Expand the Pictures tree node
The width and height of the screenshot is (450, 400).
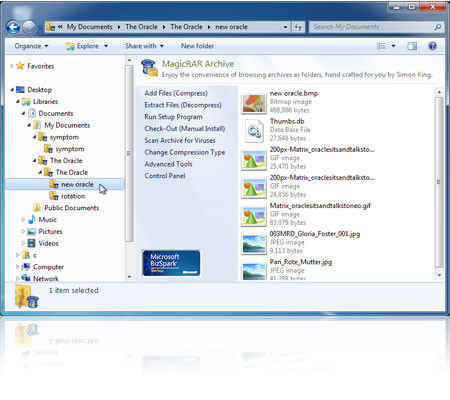point(23,231)
